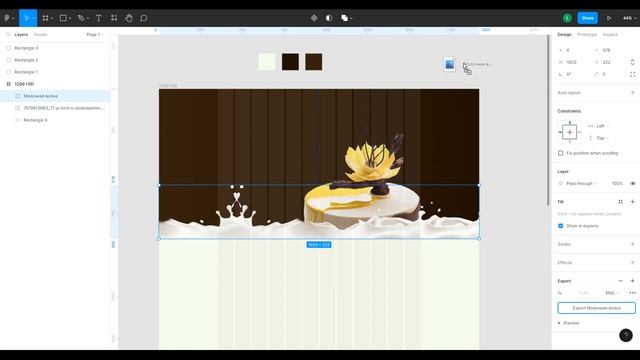Open vertical constraint Top dropdown
The height and width of the screenshot is (360, 640).
[x=602, y=138]
